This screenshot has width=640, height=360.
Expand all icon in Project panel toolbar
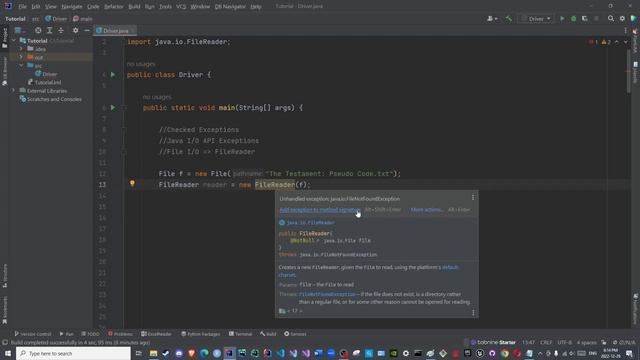pos(49,31)
